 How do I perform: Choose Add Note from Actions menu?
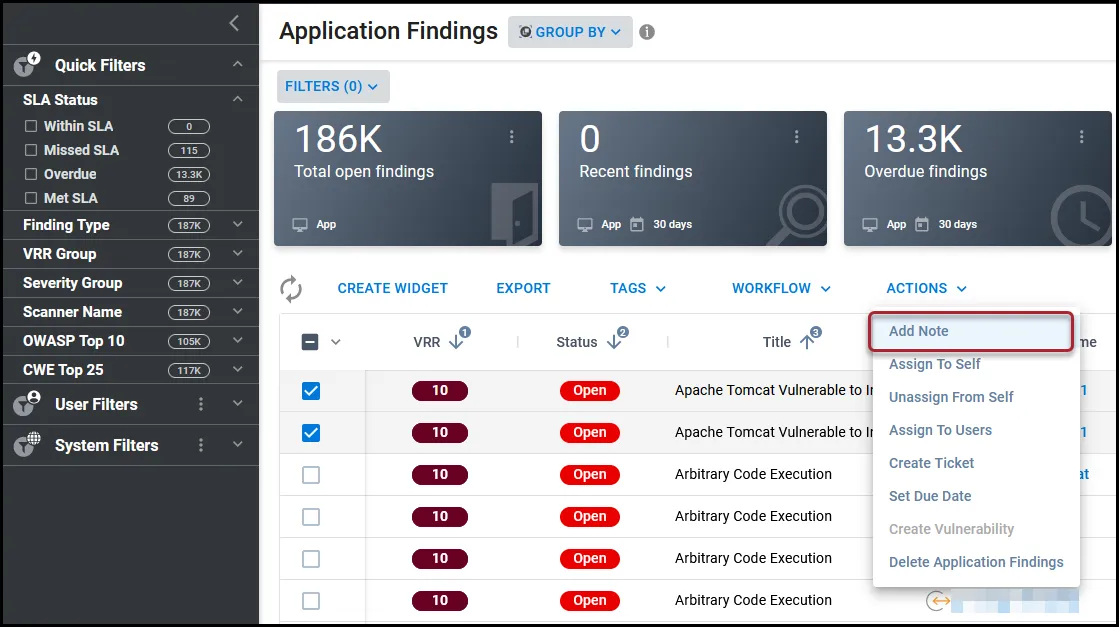(x=971, y=331)
